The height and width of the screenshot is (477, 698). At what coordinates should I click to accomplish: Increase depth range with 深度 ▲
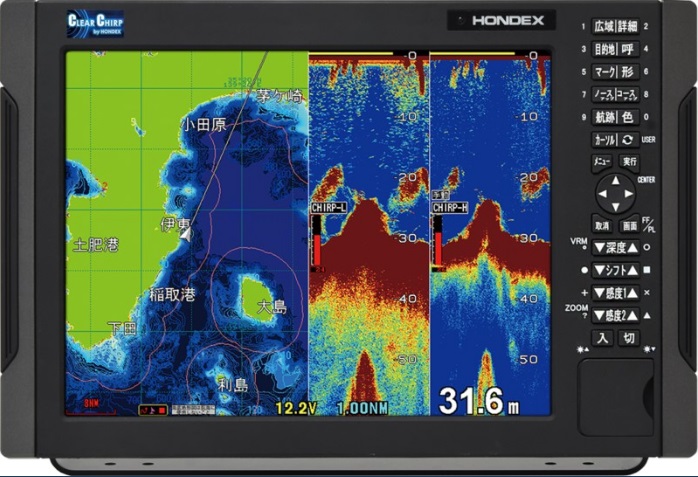tap(633, 247)
